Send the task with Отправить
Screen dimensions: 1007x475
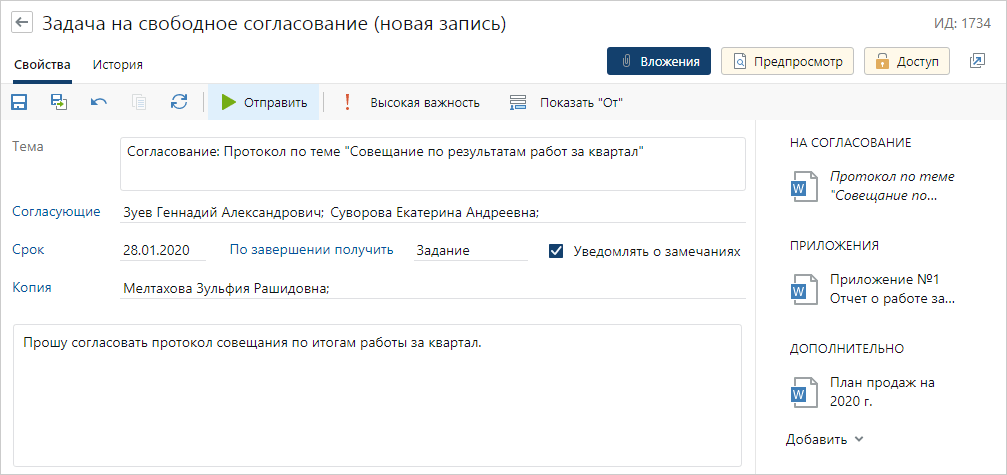(x=263, y=102)
